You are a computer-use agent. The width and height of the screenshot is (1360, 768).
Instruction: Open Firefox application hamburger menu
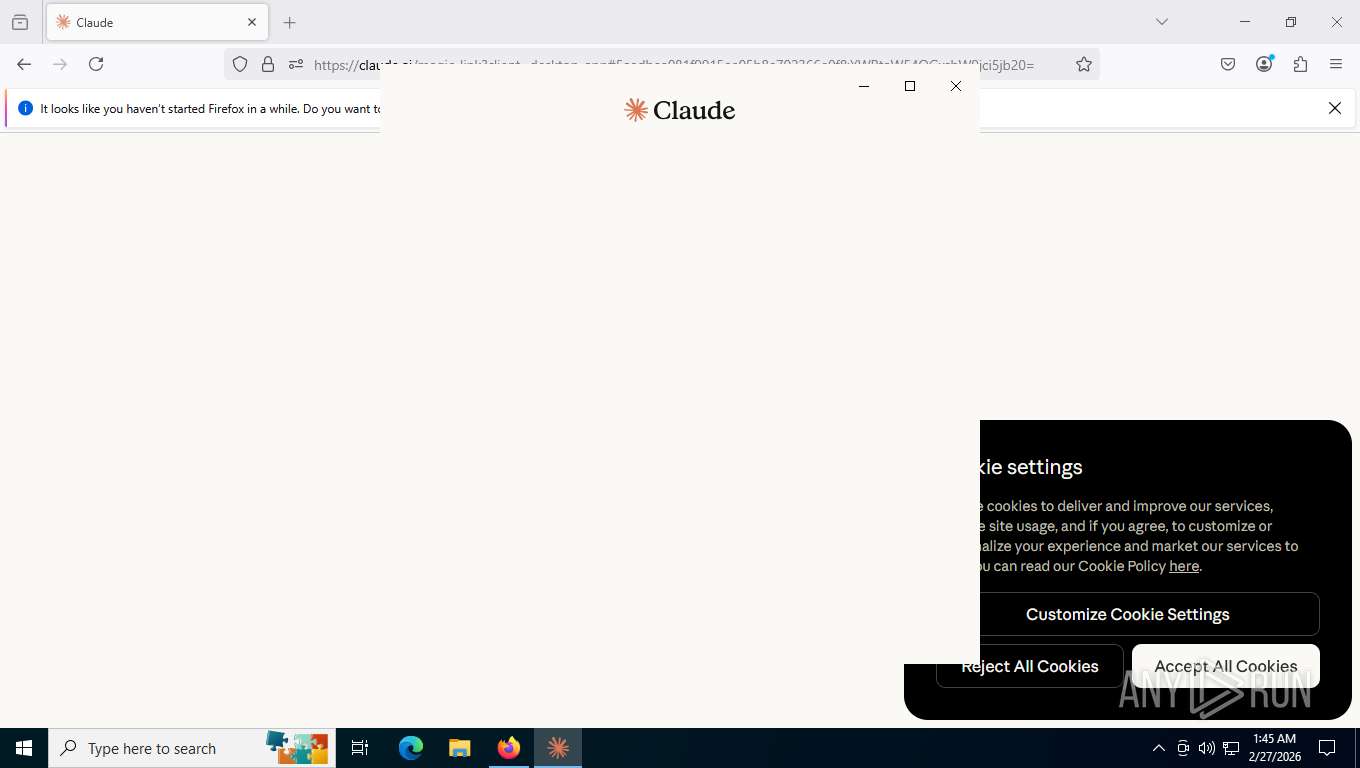(1336, 64)
